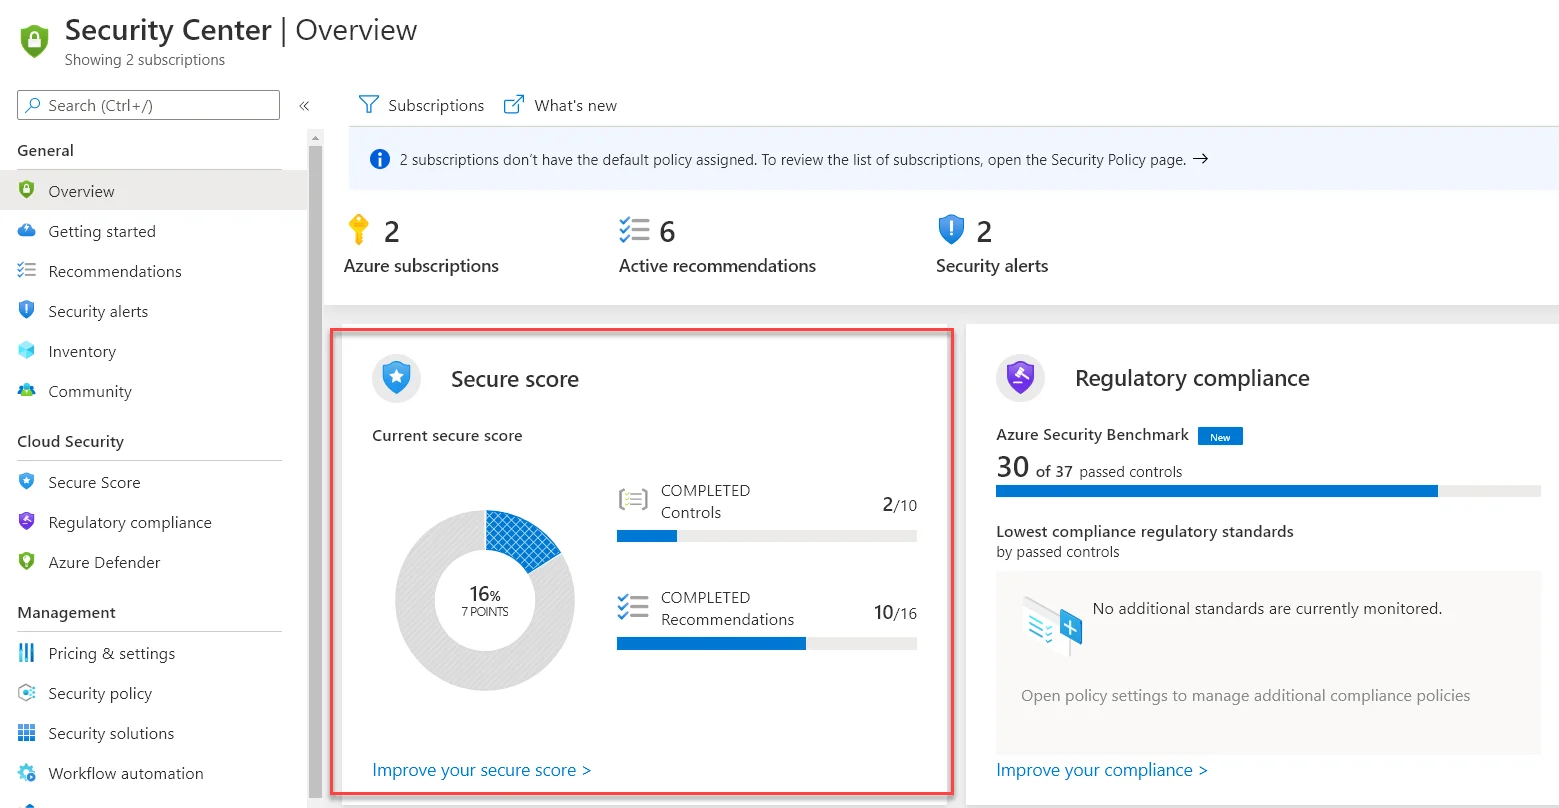Click the What's new external link icon
The image size is (1559, 808).
pos(514,105)
